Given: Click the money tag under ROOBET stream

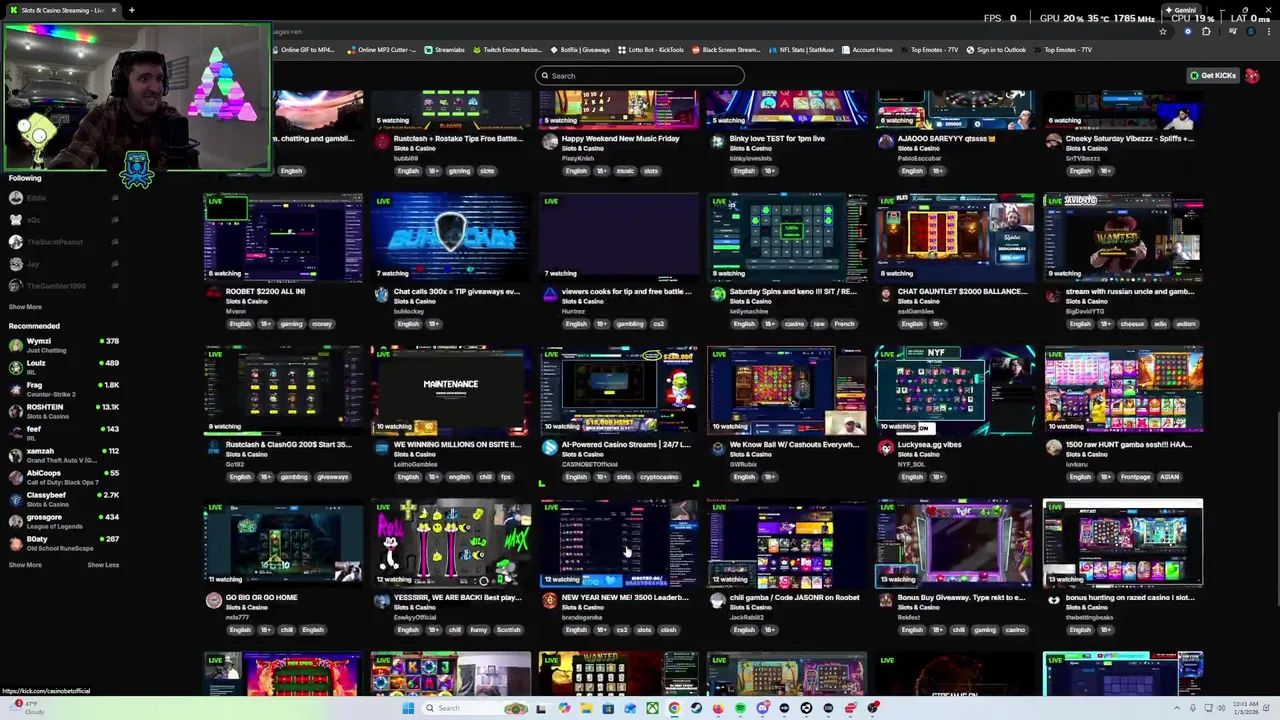Looking at the screenshot, I should [321, 324].
